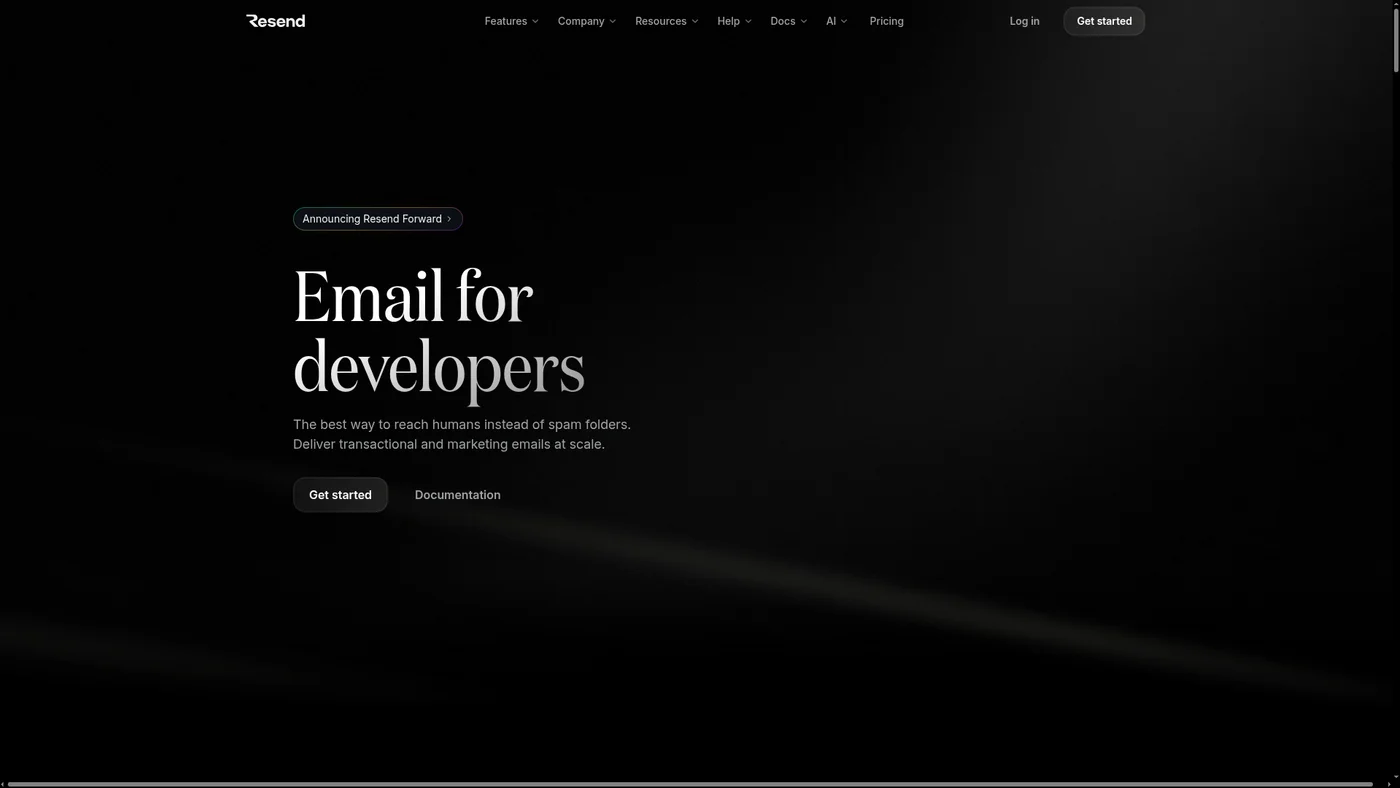The image size is (1400, 788).
Task: Open the Announcing Resend Forward banner
Action: [378, 219]
